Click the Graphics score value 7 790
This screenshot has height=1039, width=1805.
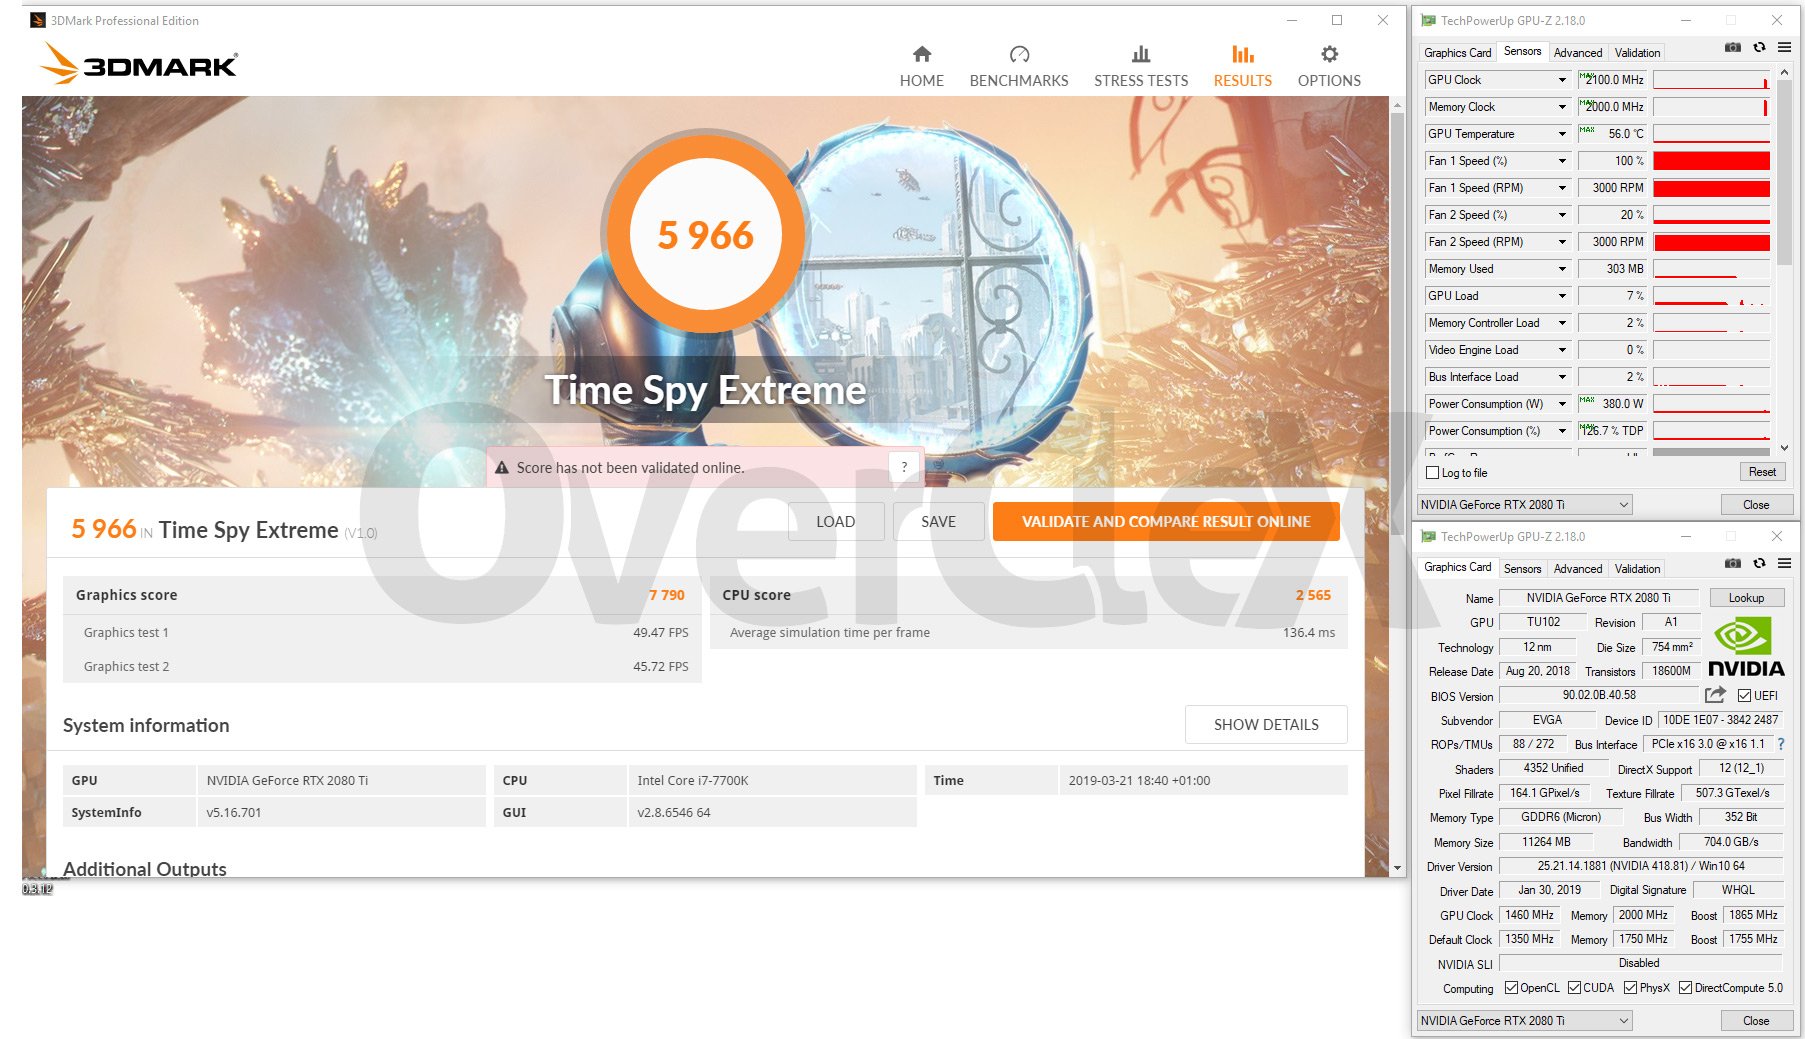666,595
